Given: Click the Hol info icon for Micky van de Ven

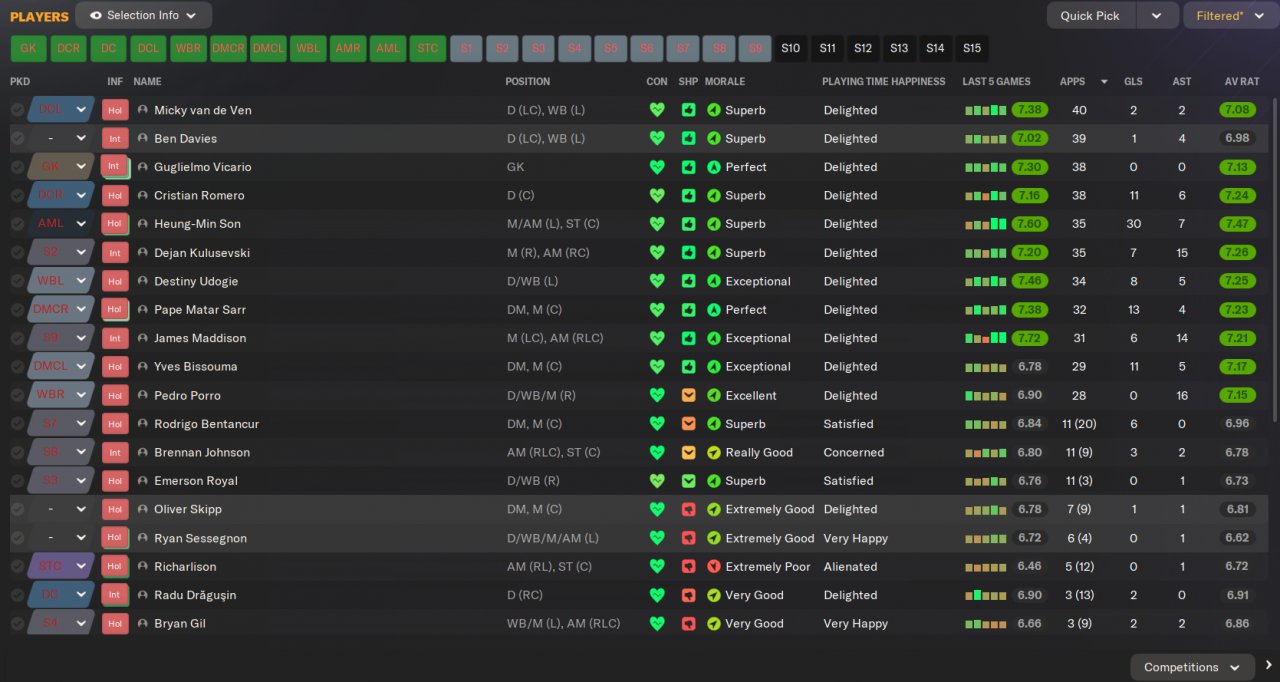Looking at the screenshot, I should pyautogui.click(x=115, y=110).
